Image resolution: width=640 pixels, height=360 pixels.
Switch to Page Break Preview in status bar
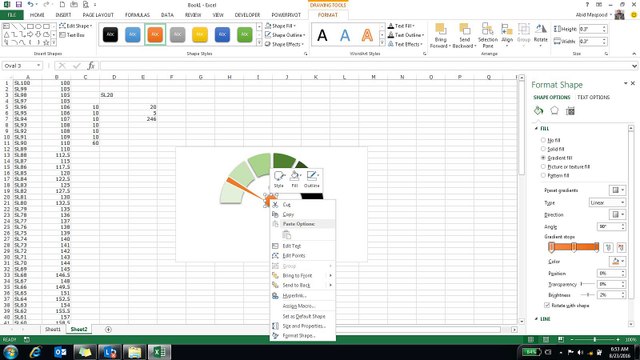pos(561,340)
